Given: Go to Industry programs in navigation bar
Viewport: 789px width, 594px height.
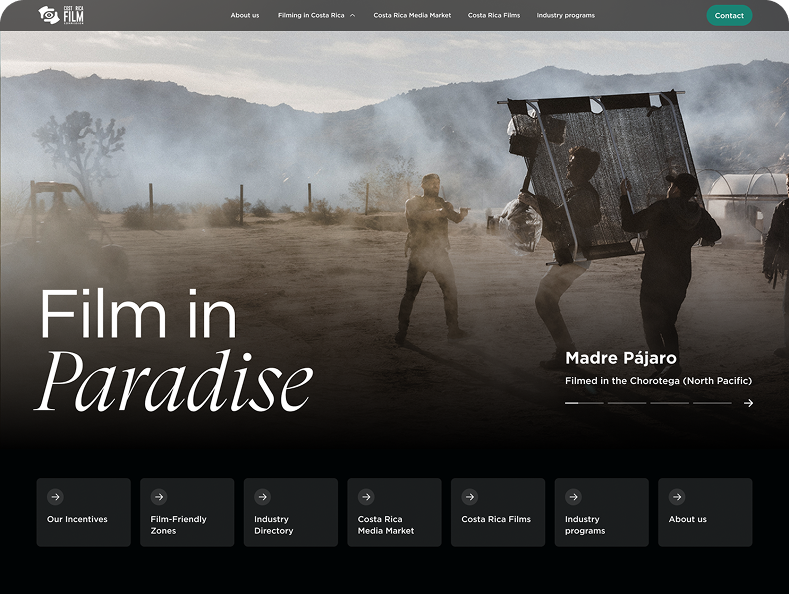Looking at the screenshot, I should (565, 16).
